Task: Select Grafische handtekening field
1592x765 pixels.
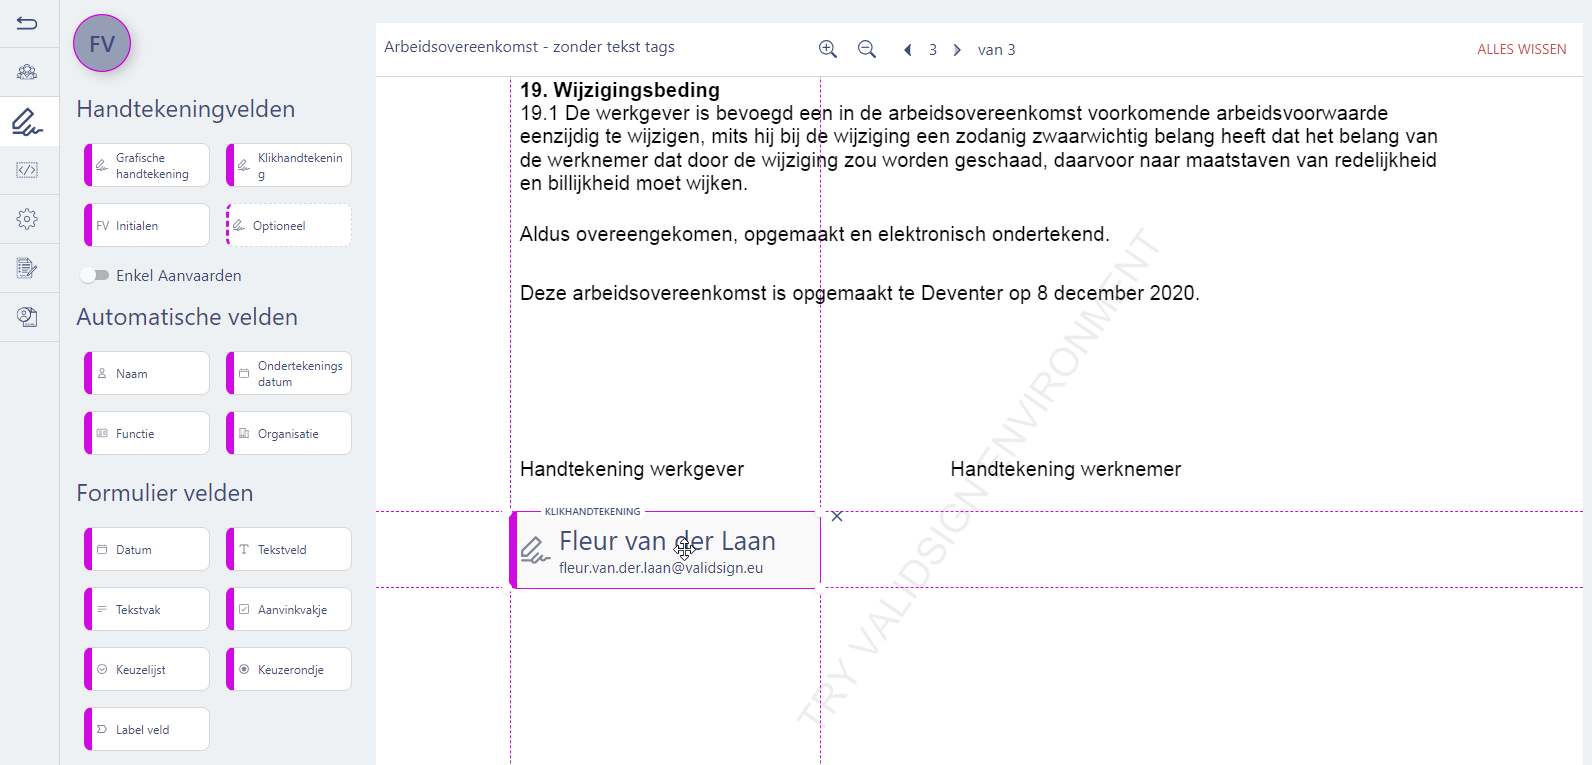Action: click(x=147, y=165)
